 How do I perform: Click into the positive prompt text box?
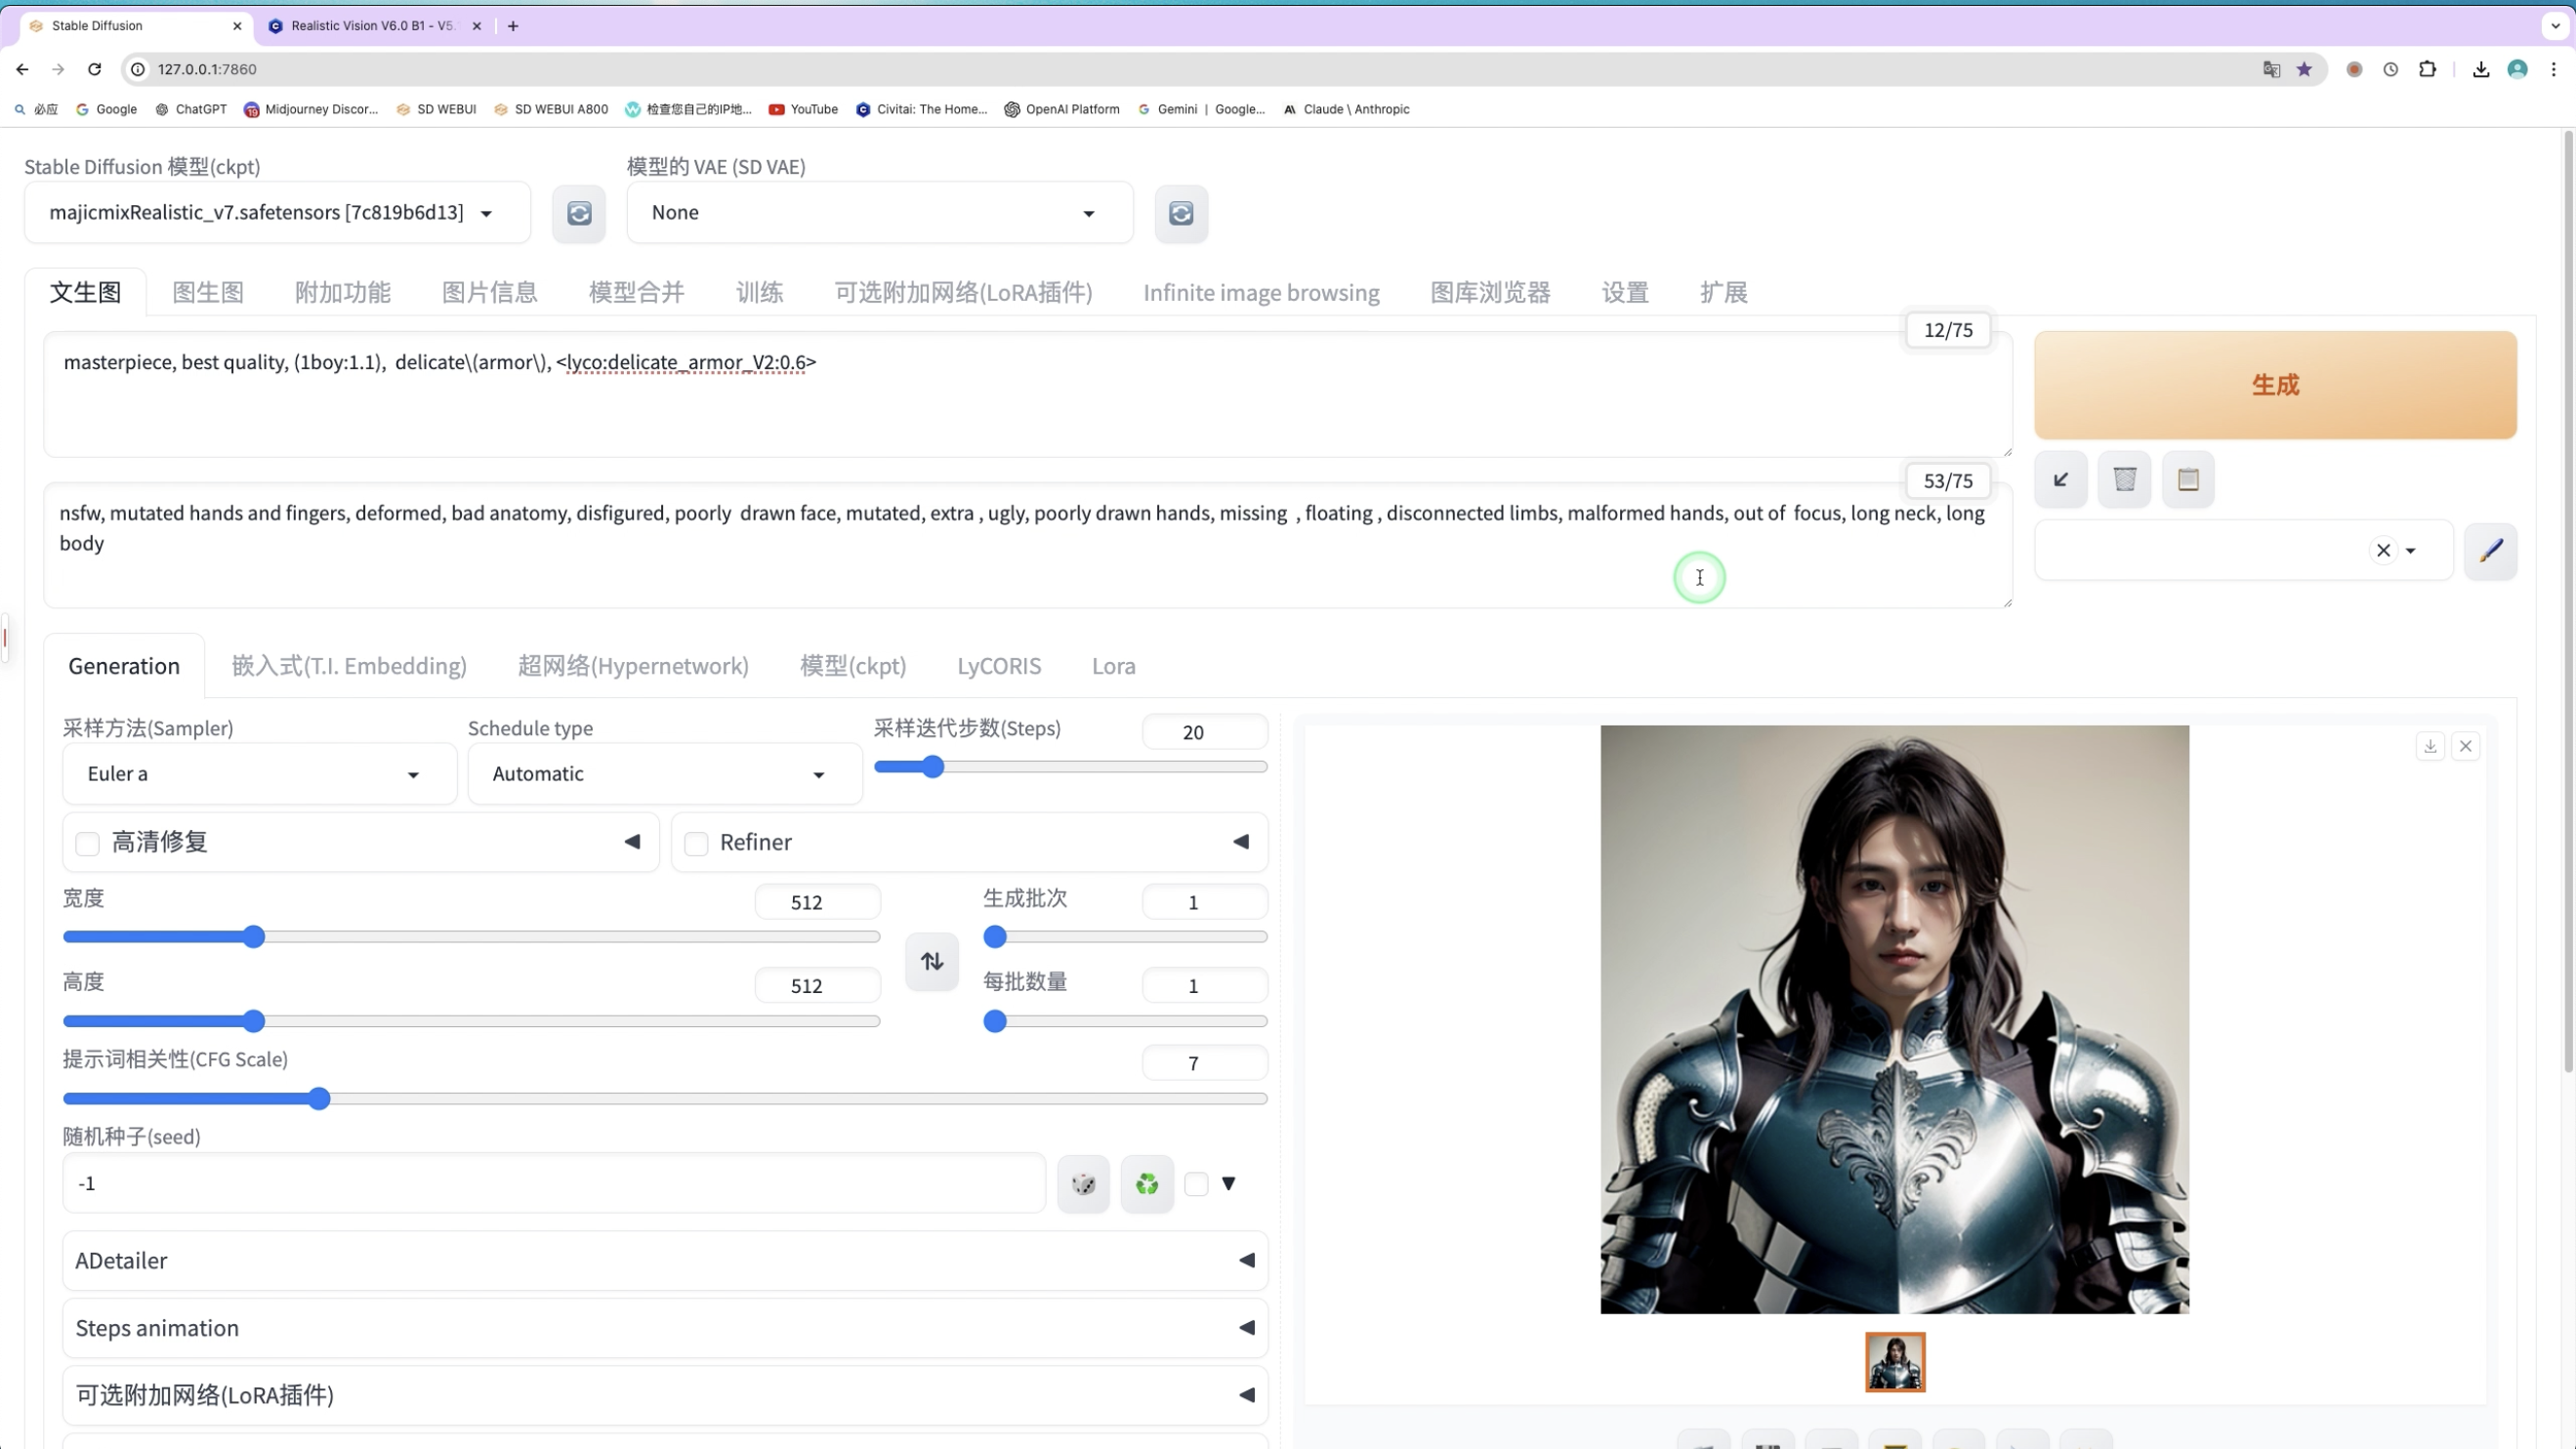1028,395
